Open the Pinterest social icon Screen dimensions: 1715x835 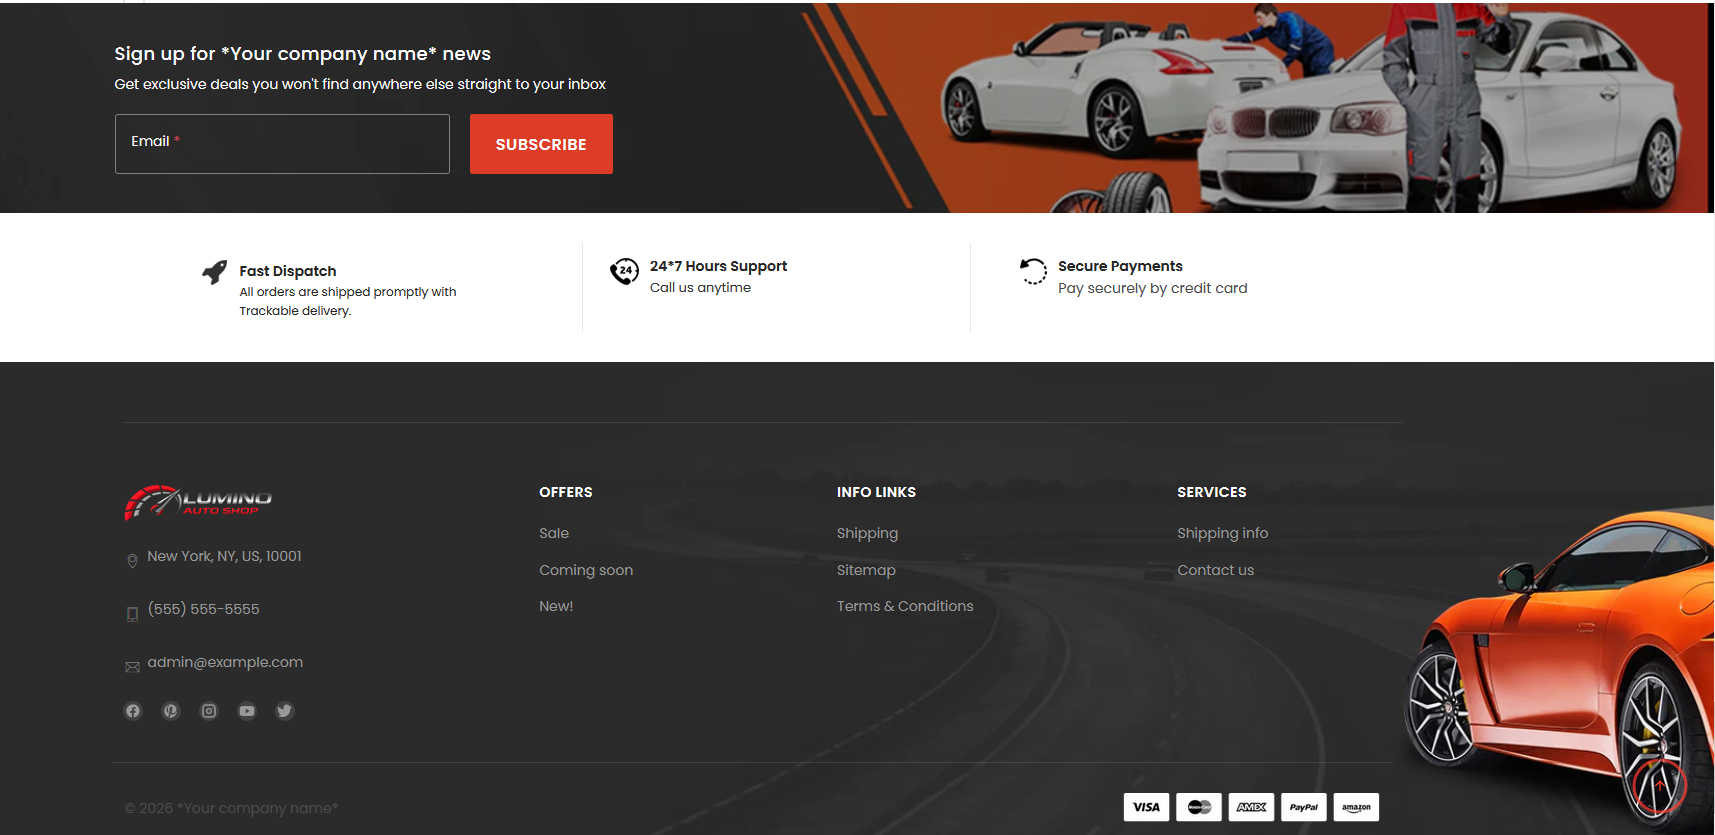171,711
